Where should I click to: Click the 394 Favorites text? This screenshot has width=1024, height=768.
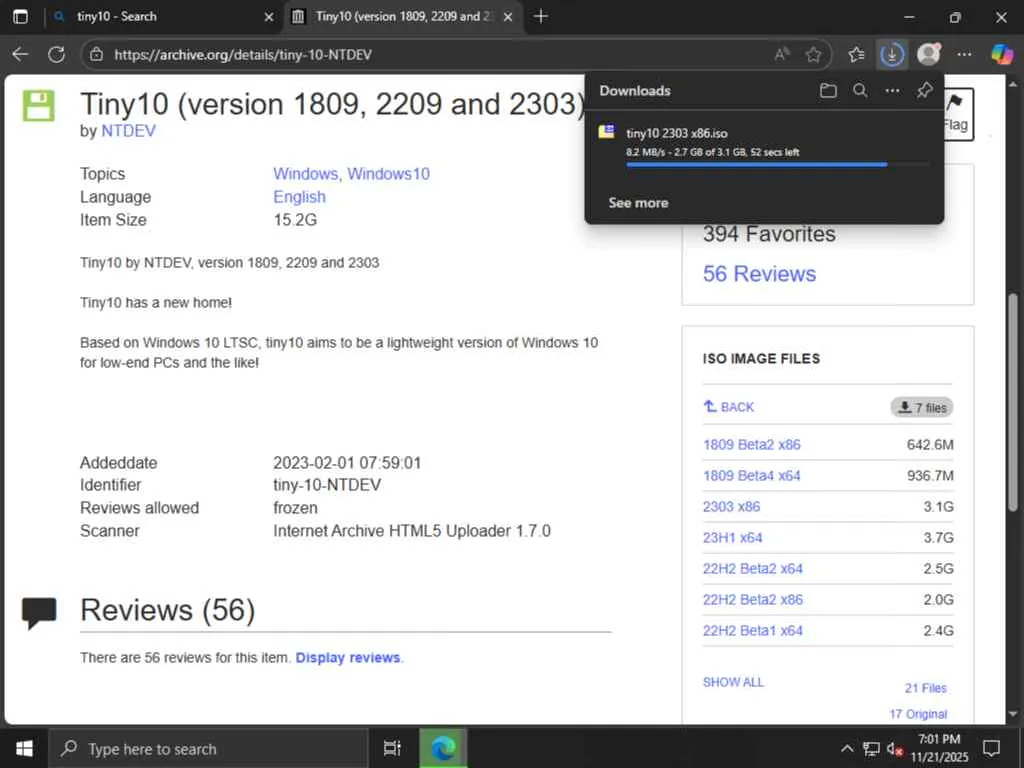[769, 234]
